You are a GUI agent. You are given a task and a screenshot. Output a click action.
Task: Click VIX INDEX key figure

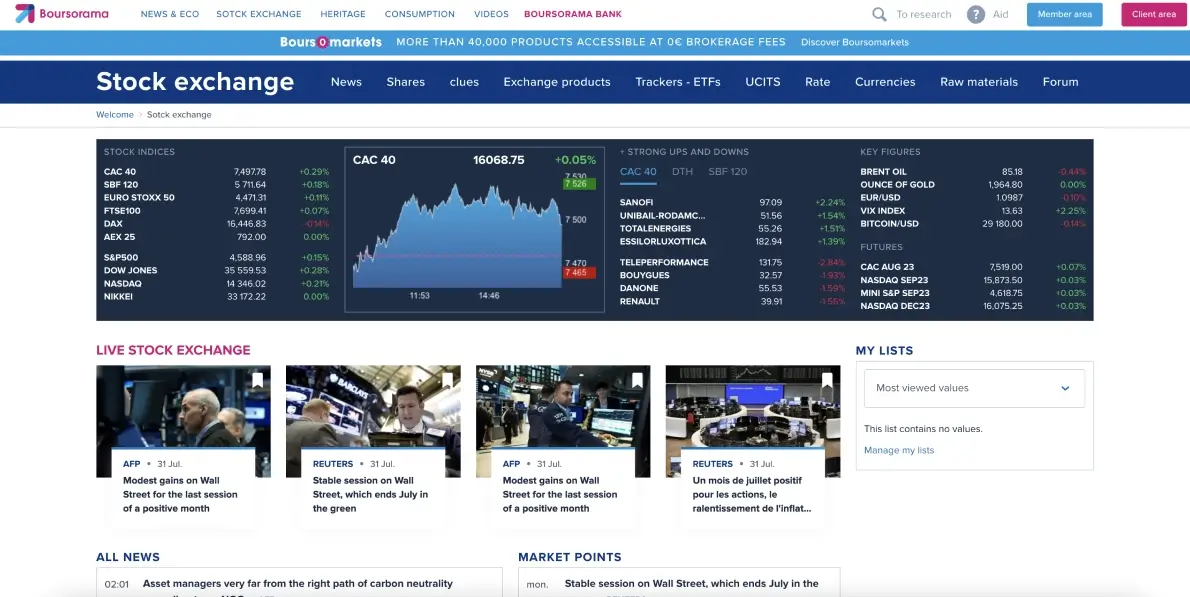(973, 211)
